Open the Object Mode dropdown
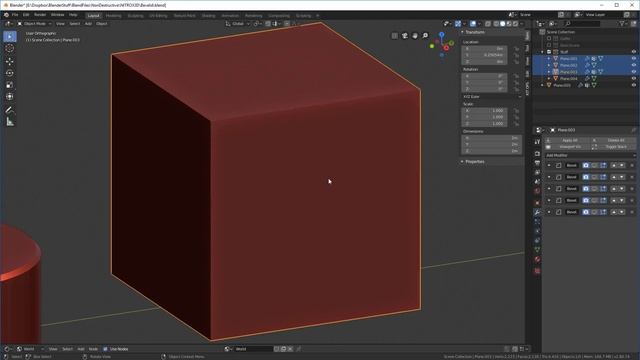 click(34, 24)
